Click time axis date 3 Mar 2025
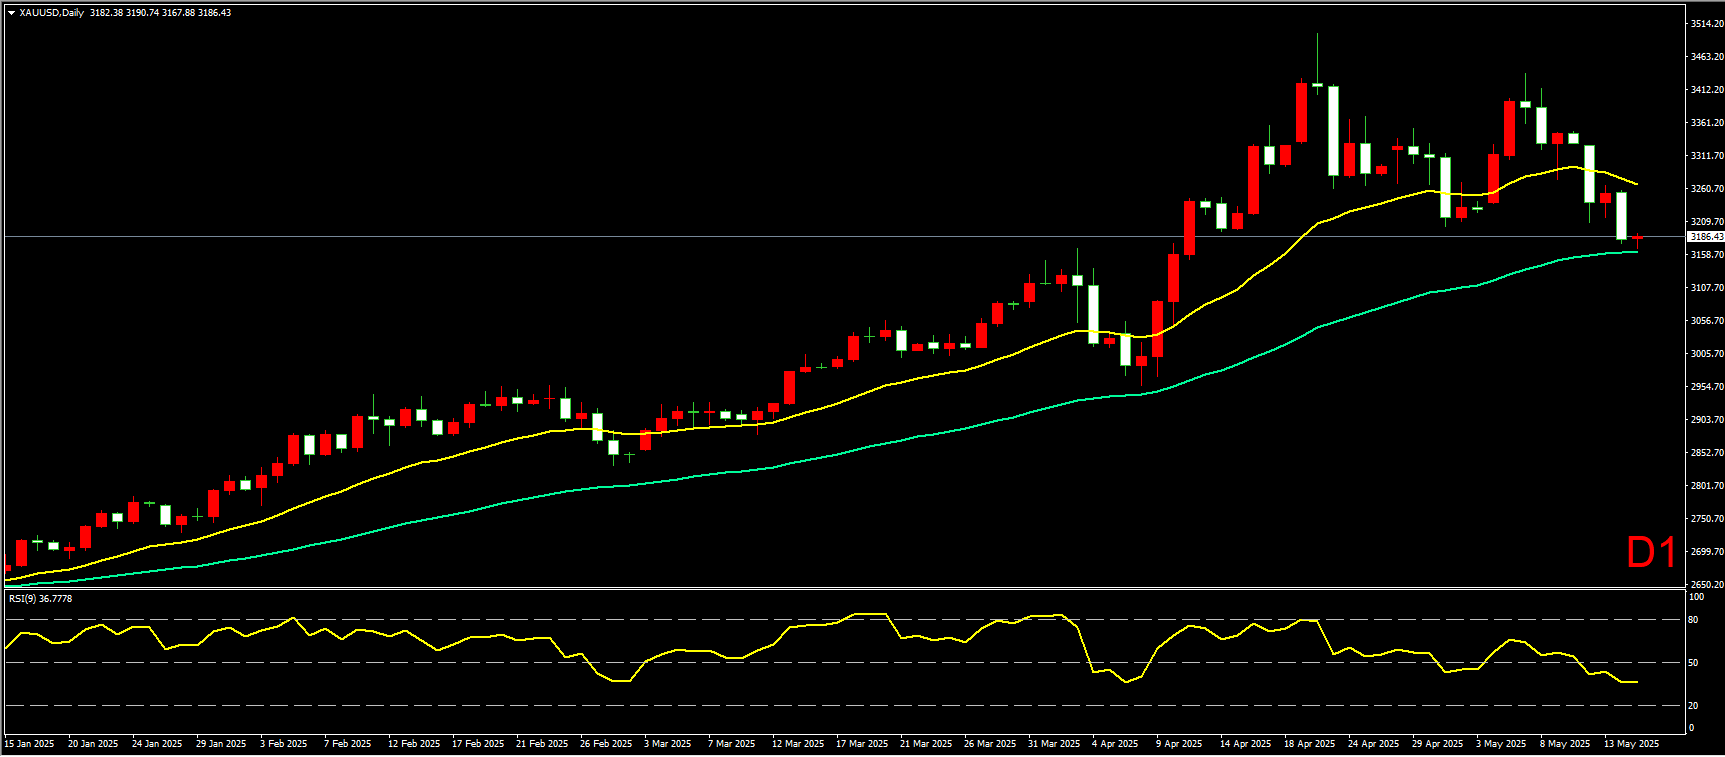The image size is (1725, 757). tap(668, 744)
